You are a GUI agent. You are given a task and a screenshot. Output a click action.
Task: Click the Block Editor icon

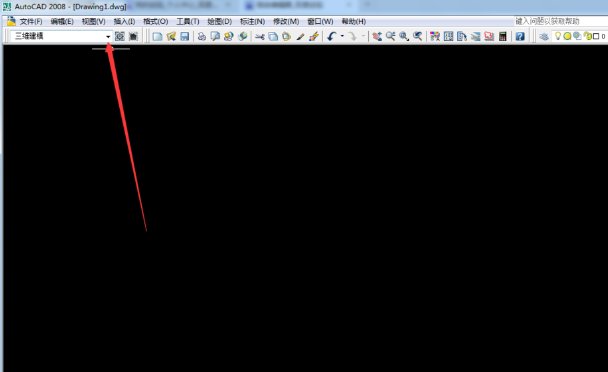click(314, 36)
